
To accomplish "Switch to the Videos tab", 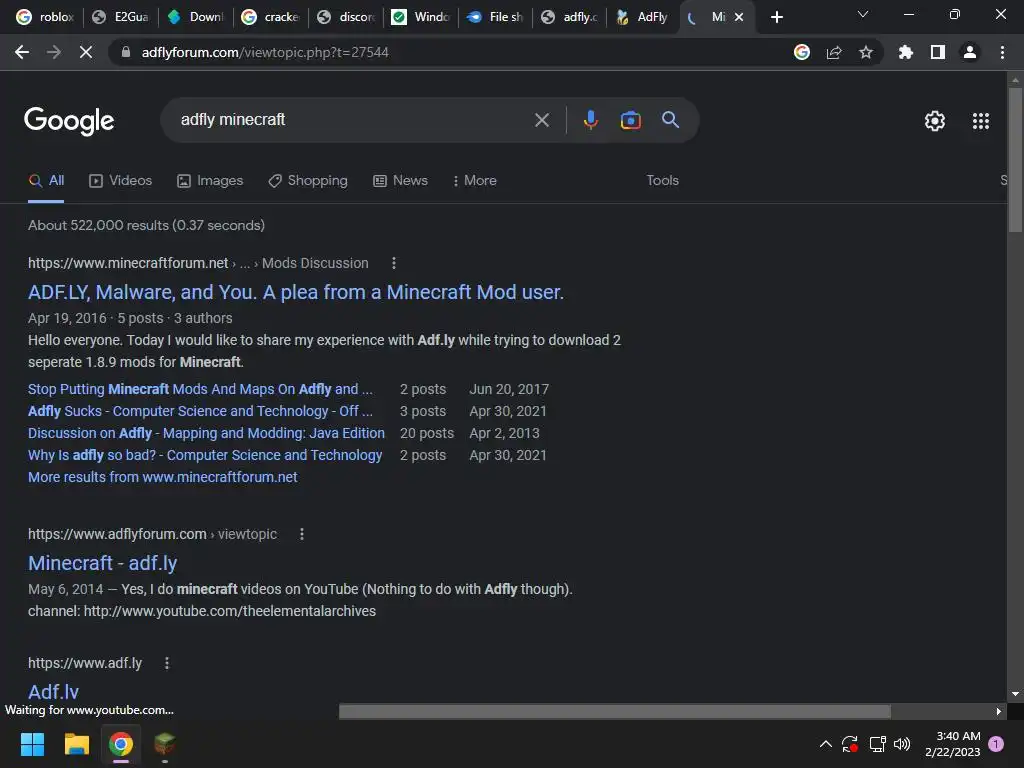I will tap(121, 180).
